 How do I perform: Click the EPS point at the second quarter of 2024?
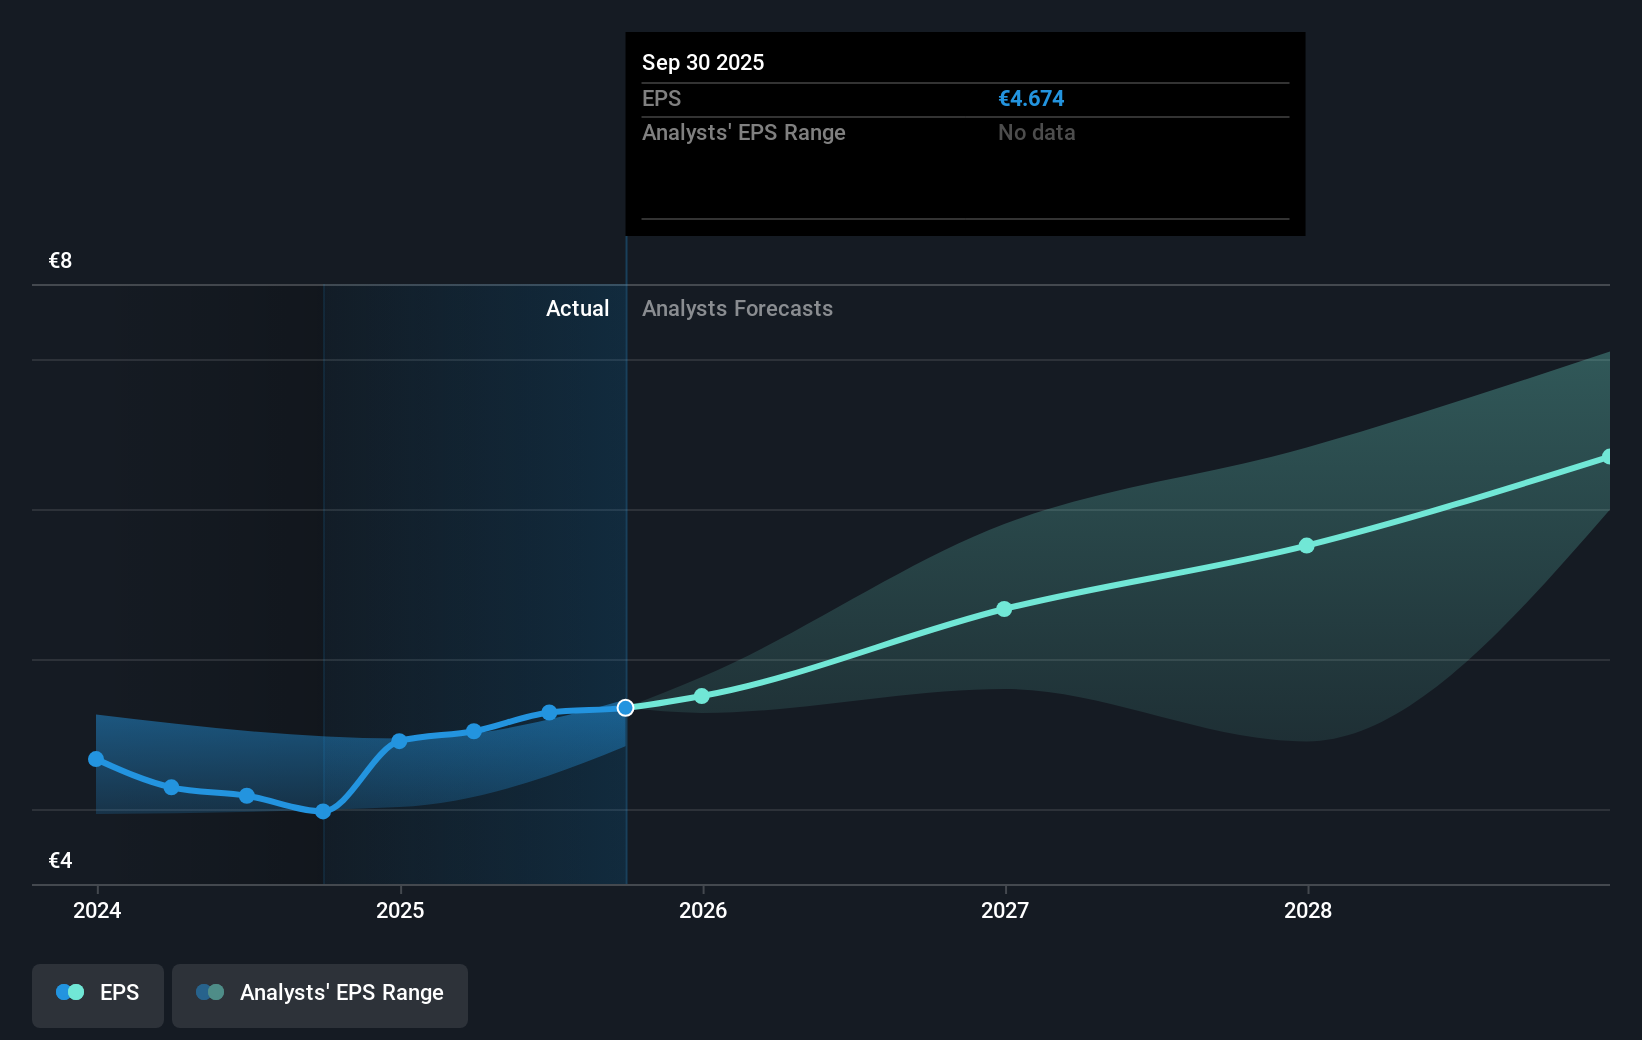point(171,788)
